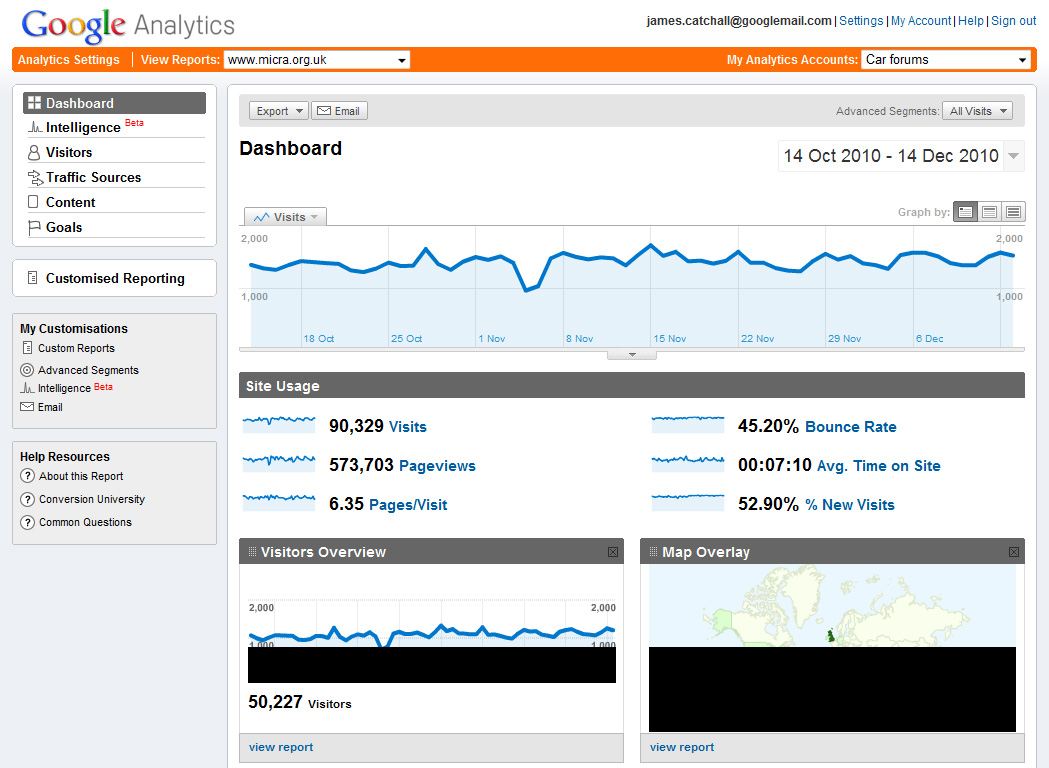Open the View Reports site dropdown
This screenshot has width=1049, height=768.
[x=316, y=60]
